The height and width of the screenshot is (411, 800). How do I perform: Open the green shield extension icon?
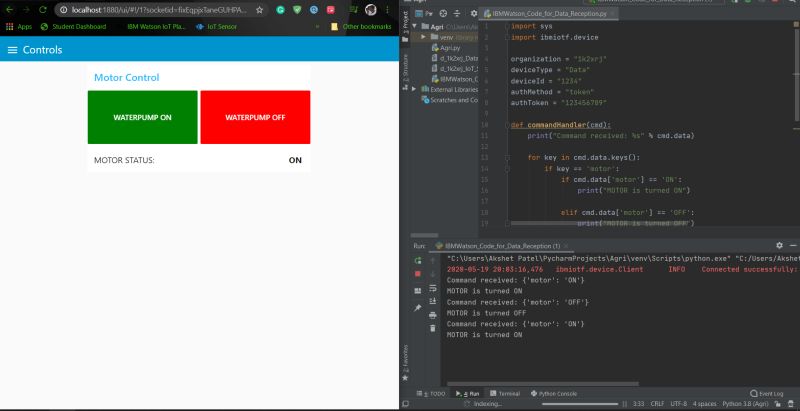click(297, 10)
